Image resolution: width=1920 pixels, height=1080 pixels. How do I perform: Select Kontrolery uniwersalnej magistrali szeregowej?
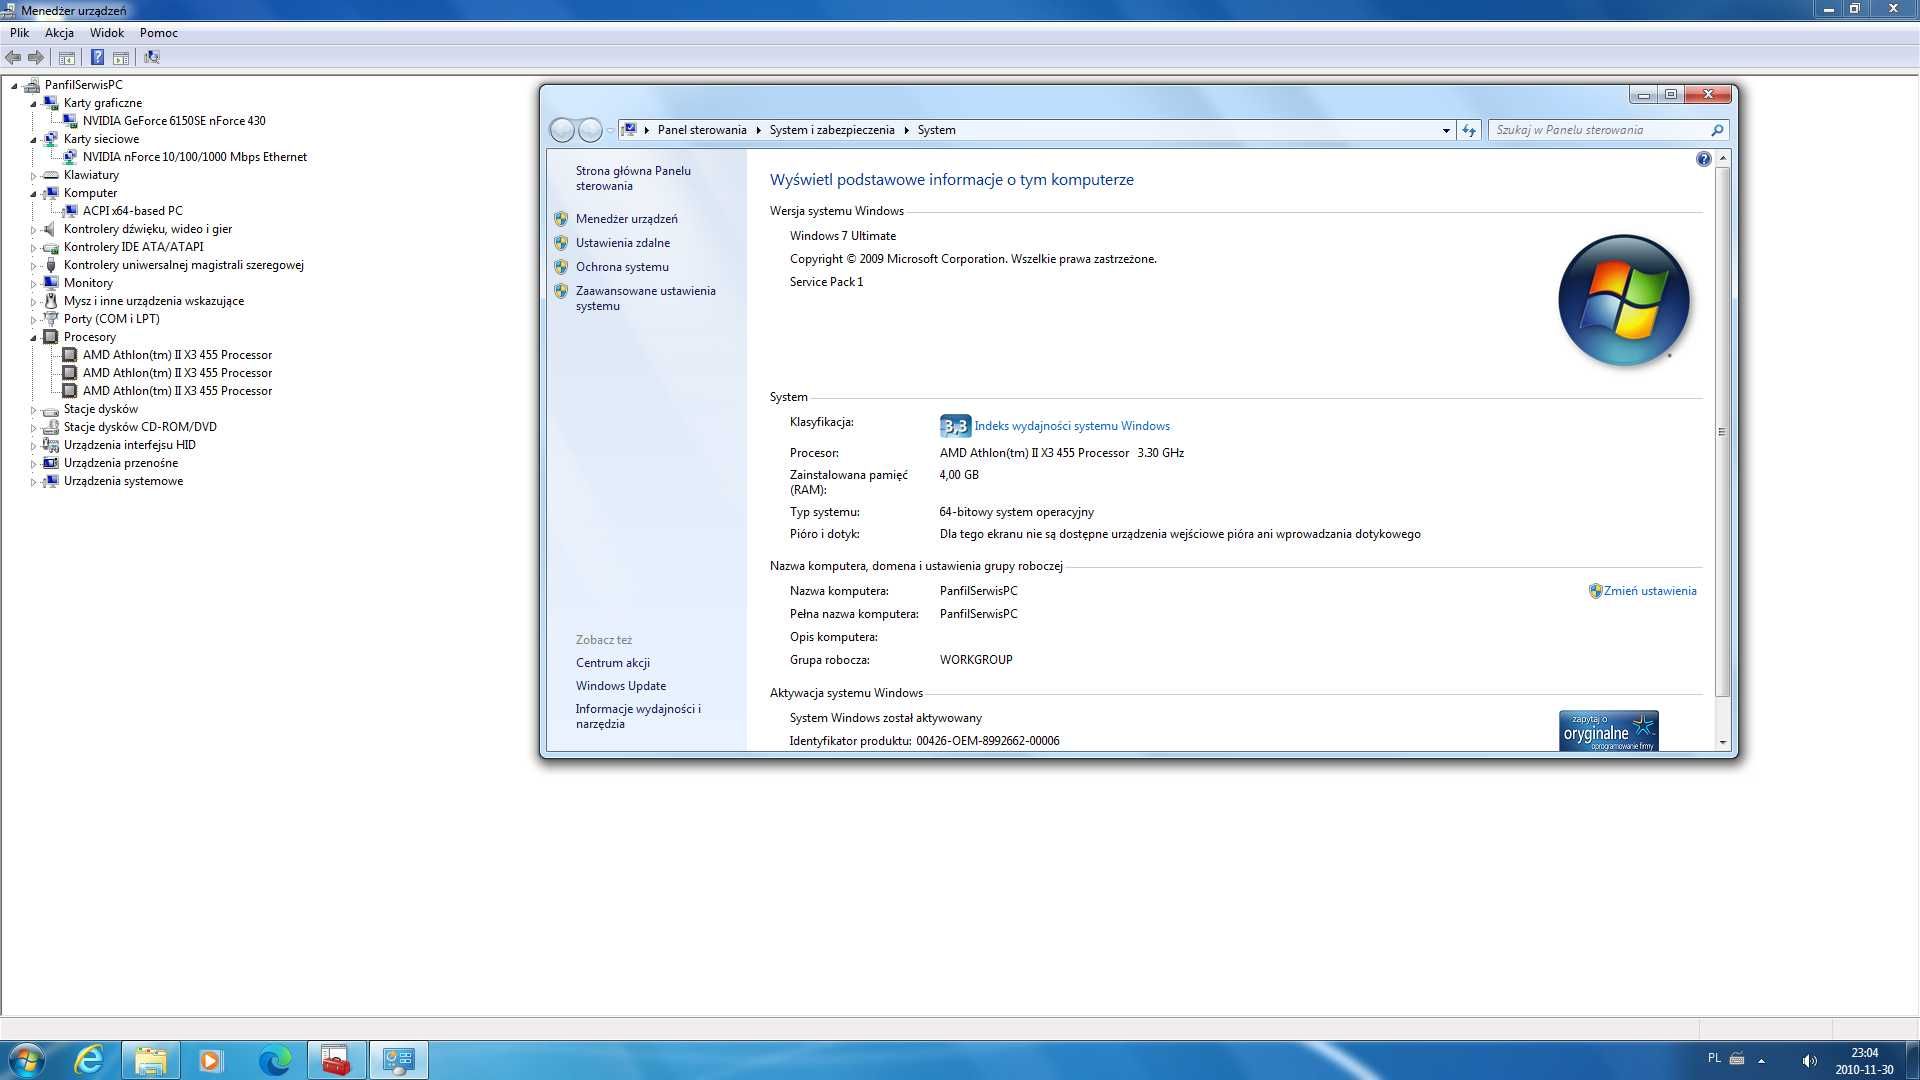183,265
